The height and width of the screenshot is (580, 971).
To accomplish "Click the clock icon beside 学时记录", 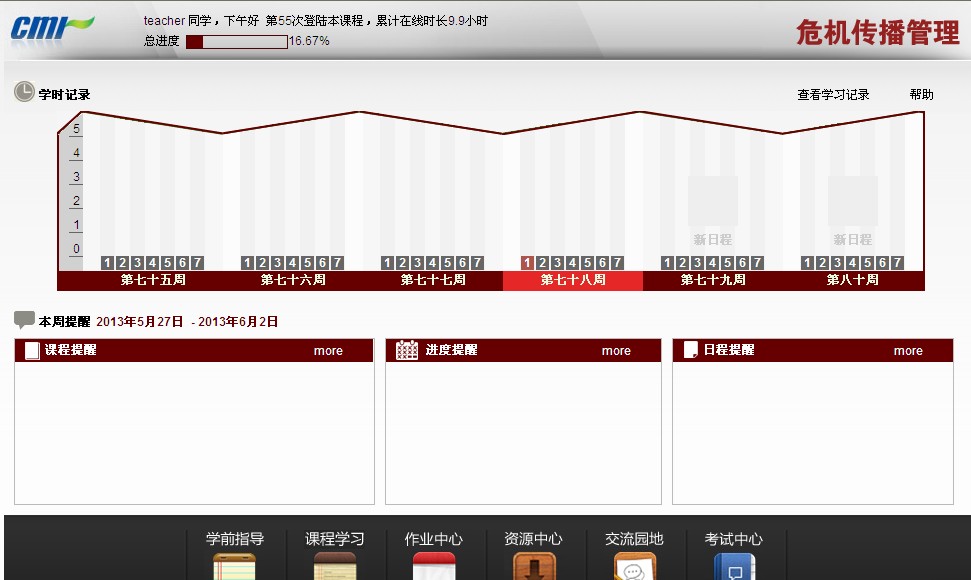I will click(x=24, y=93).
